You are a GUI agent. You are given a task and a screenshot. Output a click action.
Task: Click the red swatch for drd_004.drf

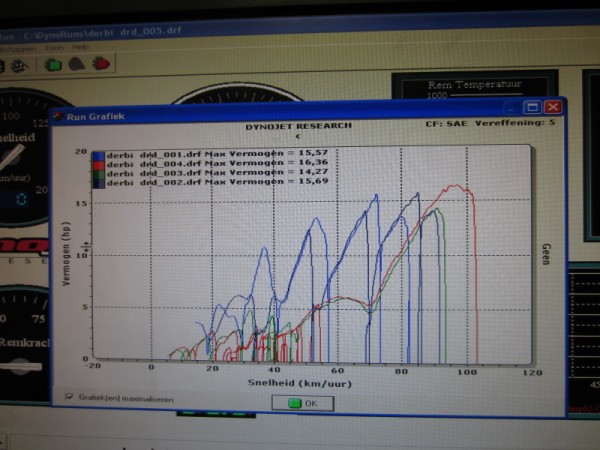(x=98, y=165)
